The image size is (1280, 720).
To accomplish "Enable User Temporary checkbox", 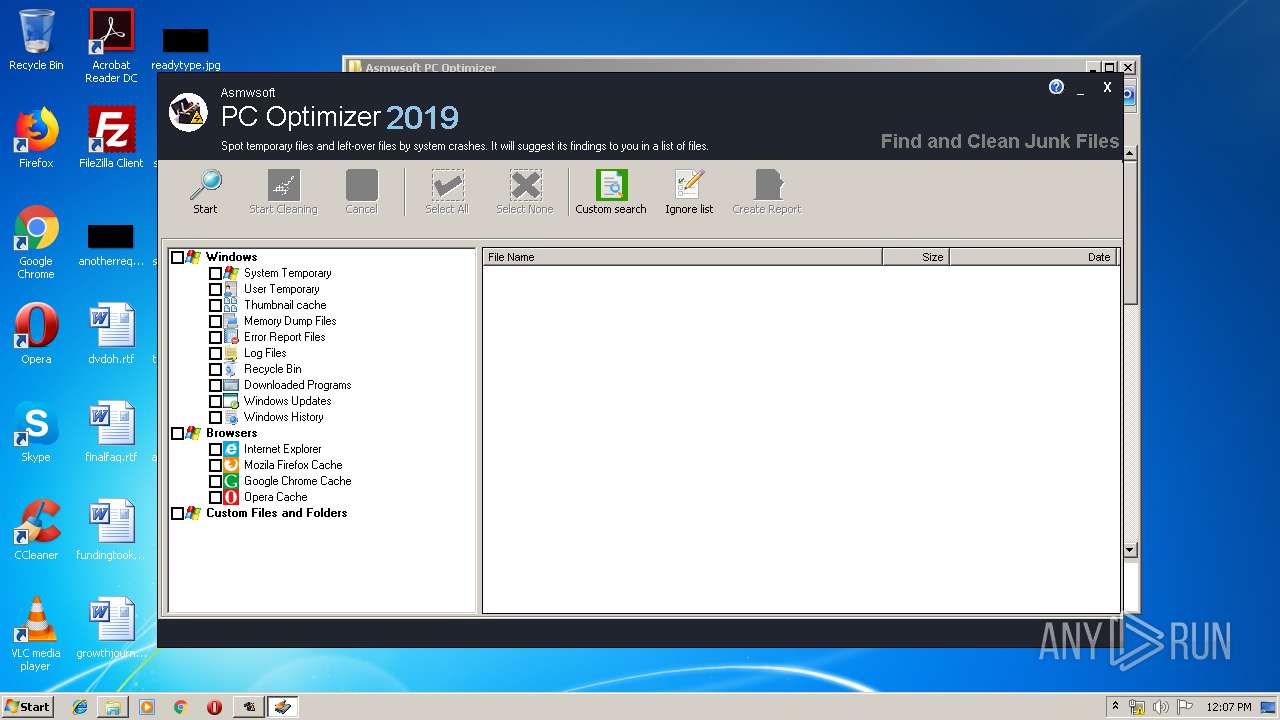I will point(215,289).
